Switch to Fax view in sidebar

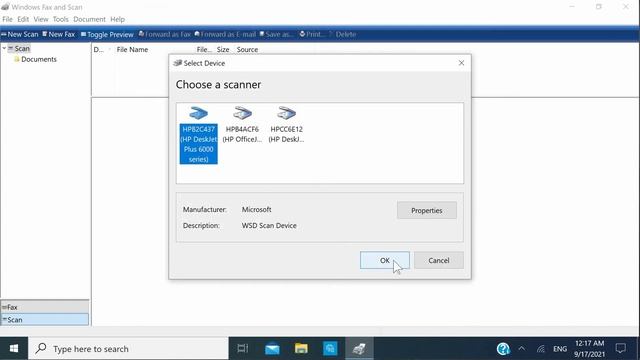click(44, 307)
